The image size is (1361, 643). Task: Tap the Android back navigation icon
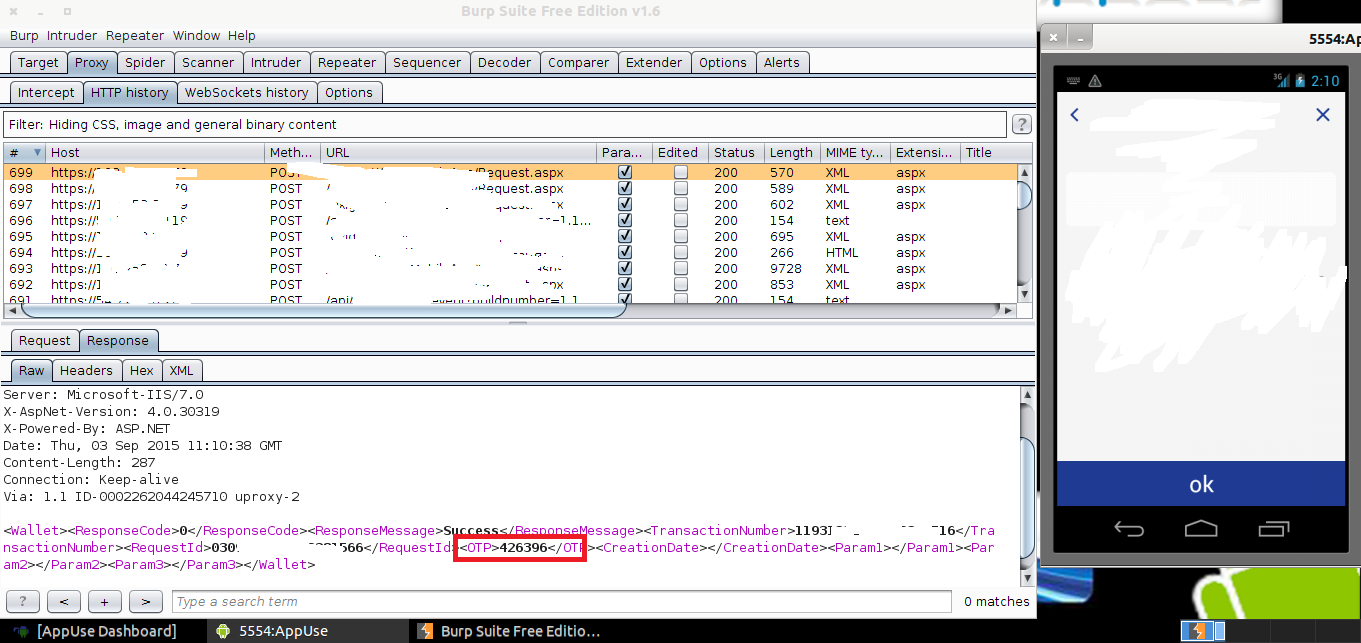1129,529
